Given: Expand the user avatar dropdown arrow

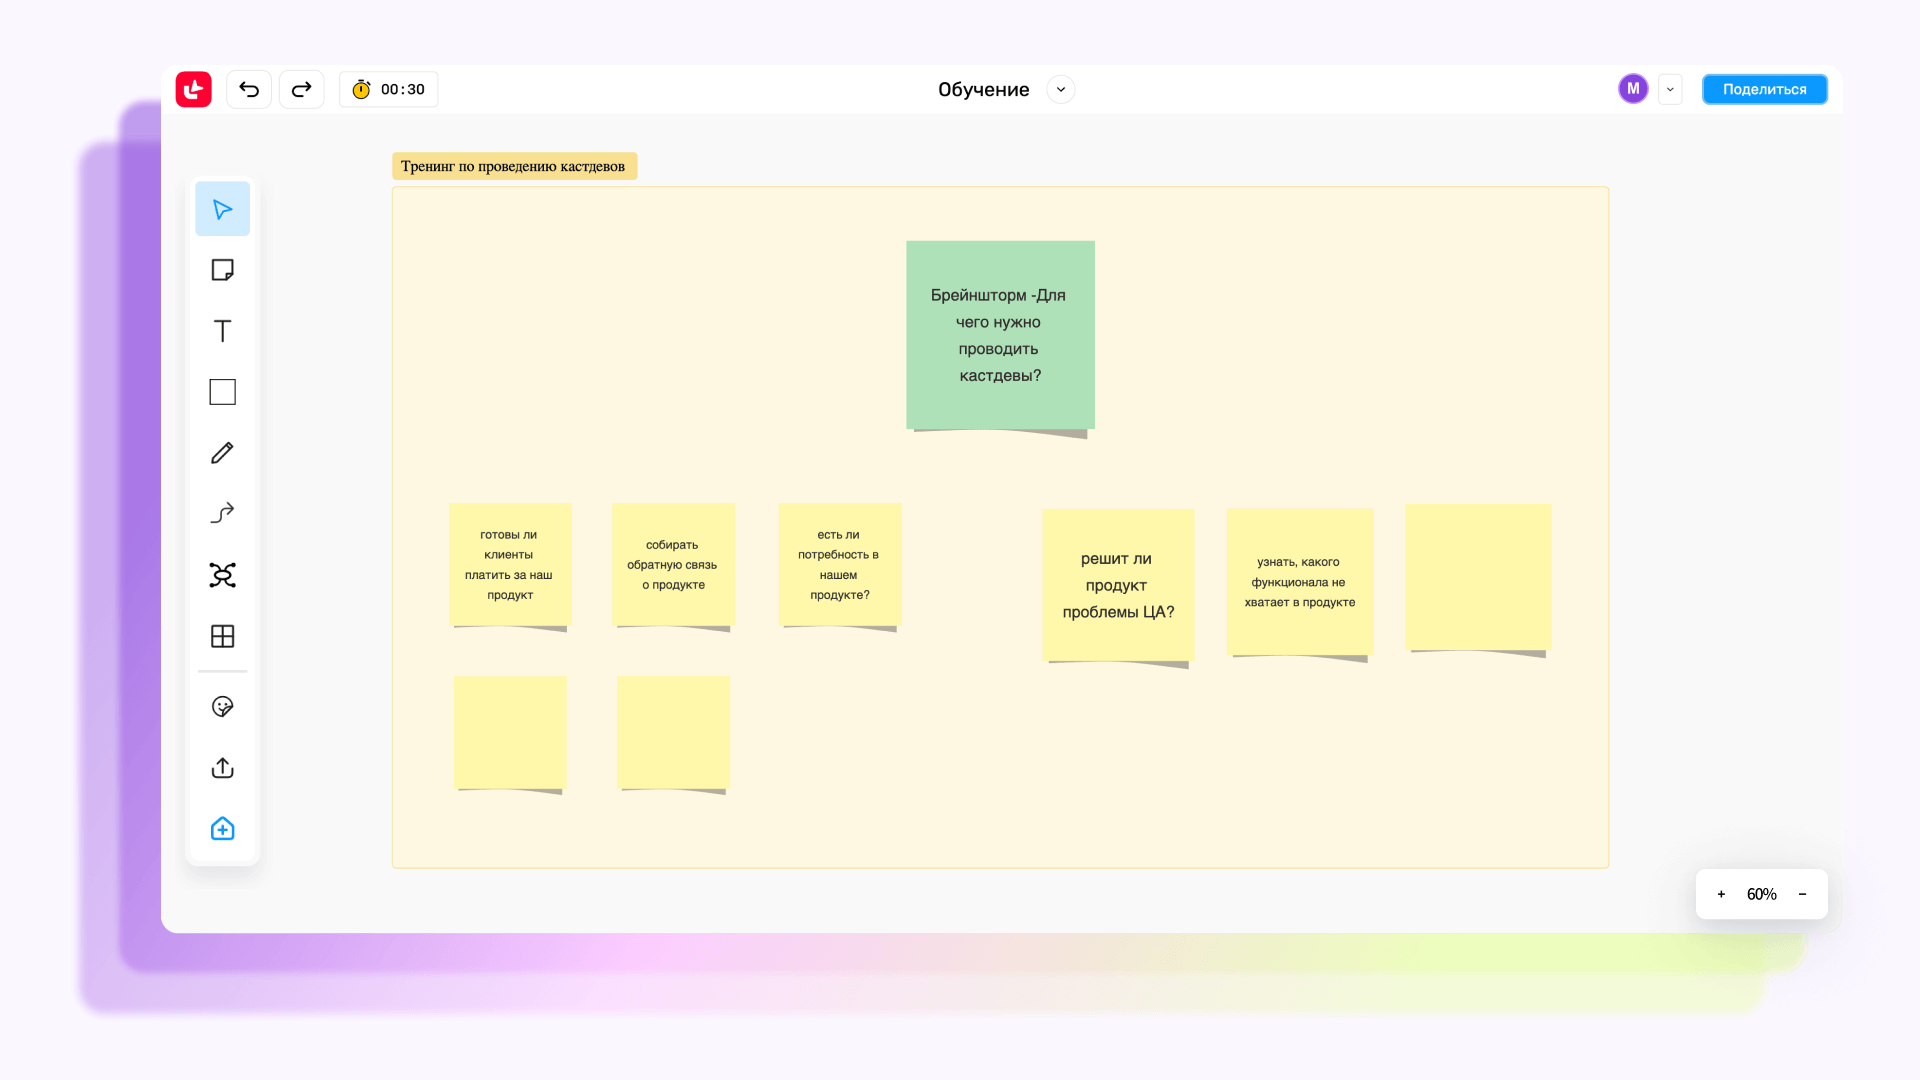Looking at the screenshot, I should [1670, 90].
